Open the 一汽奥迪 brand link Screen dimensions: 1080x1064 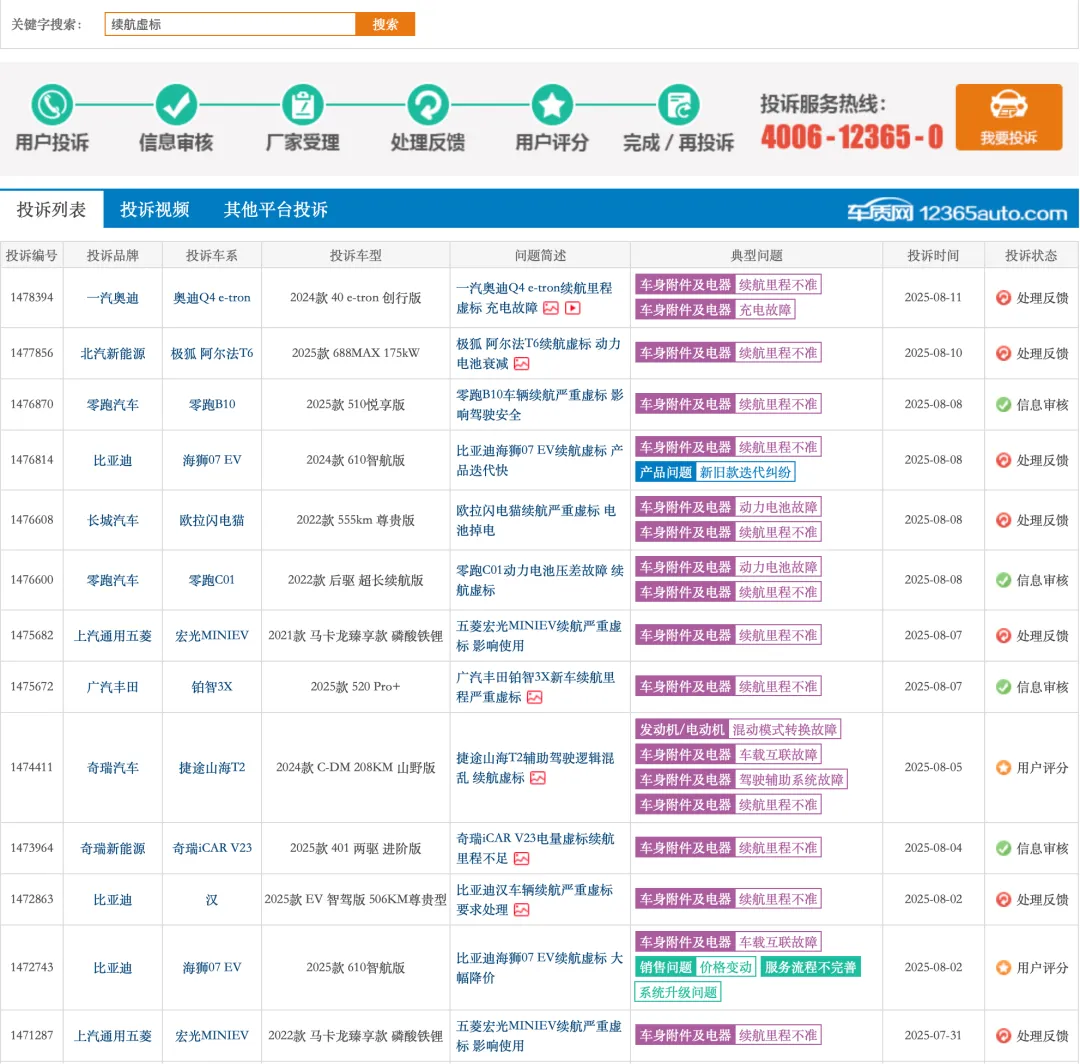112,298
